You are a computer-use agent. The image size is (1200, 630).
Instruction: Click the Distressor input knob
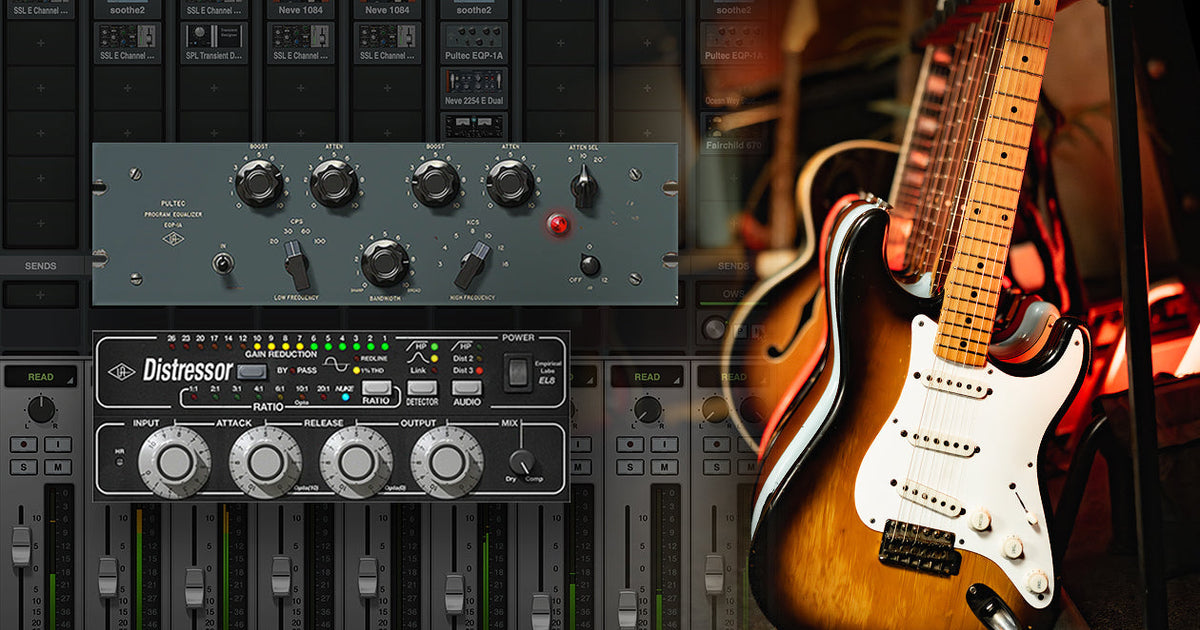tap(174, 461)
